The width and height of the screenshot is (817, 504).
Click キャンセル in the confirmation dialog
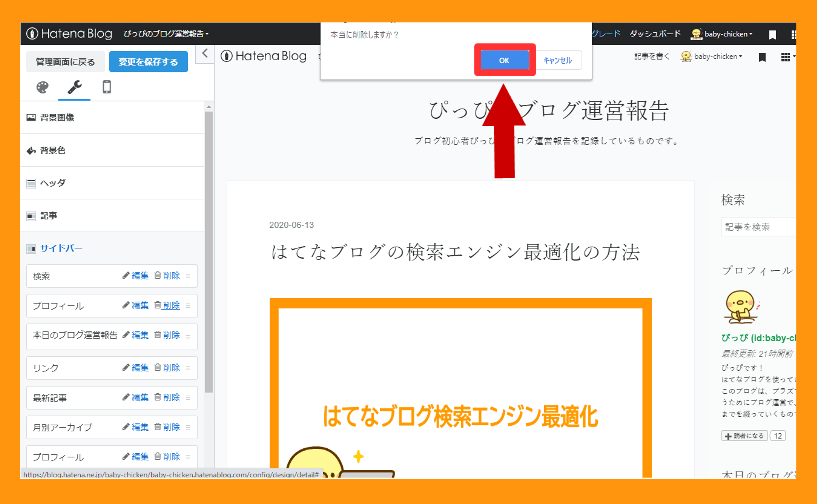(558, 60)
